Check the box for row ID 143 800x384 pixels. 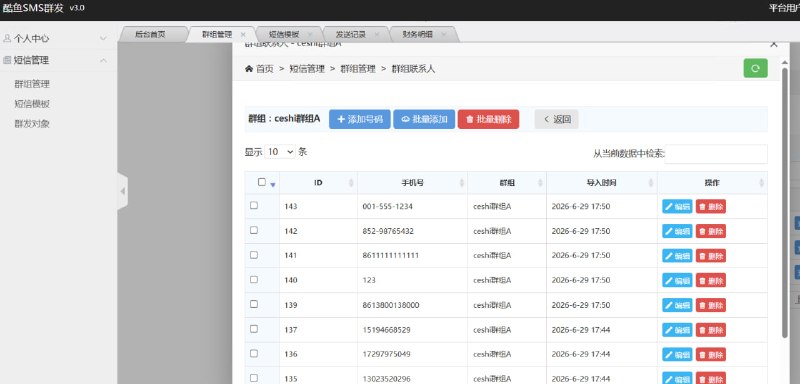pyautogui.click(x=254, y=205)
